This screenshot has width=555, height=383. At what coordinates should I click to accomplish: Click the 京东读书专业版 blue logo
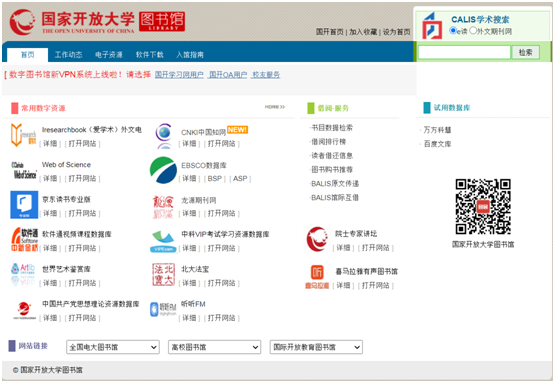[24, 205]
